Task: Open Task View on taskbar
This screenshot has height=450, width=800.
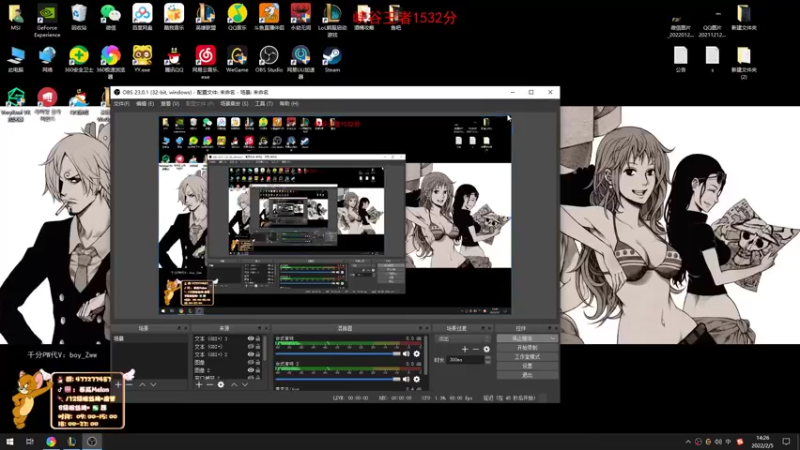Action: point(30,441)
